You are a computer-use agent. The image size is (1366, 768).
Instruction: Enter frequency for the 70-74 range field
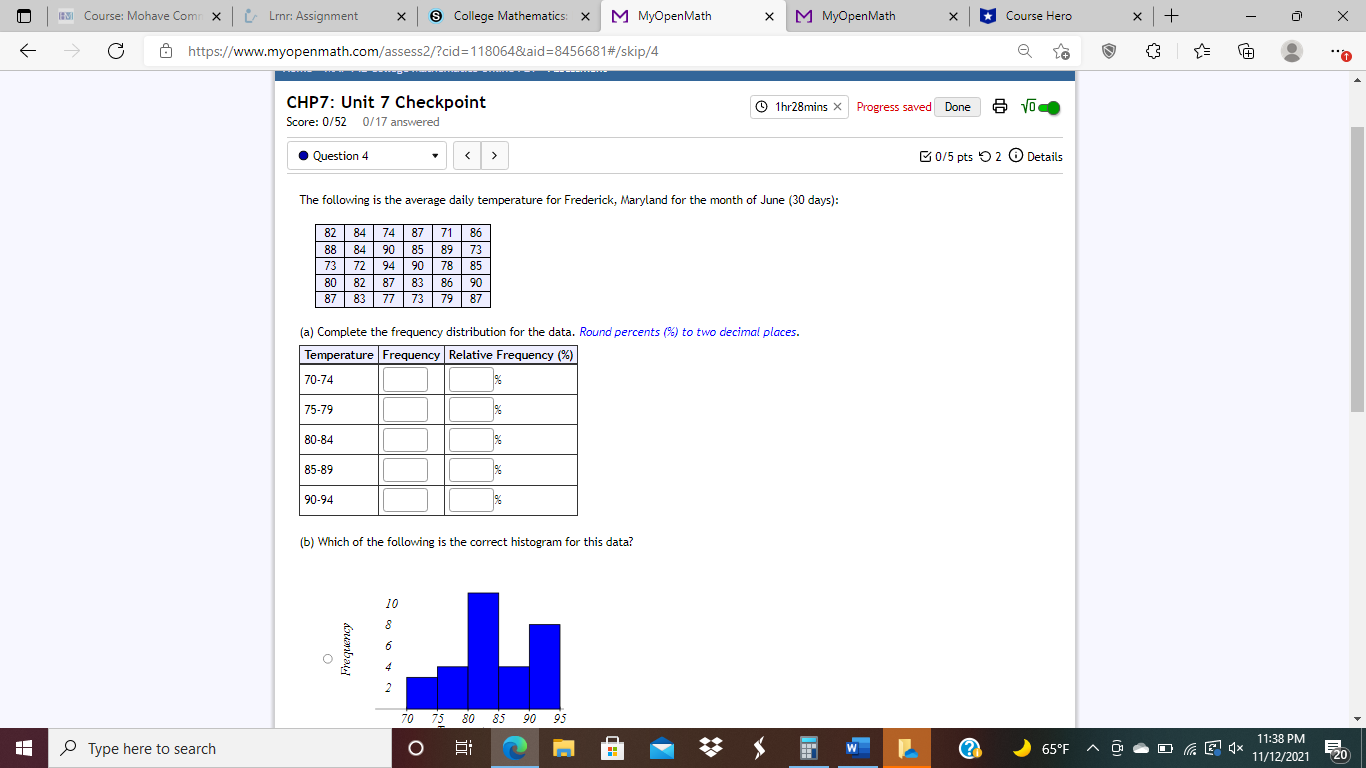coord(404,379)
